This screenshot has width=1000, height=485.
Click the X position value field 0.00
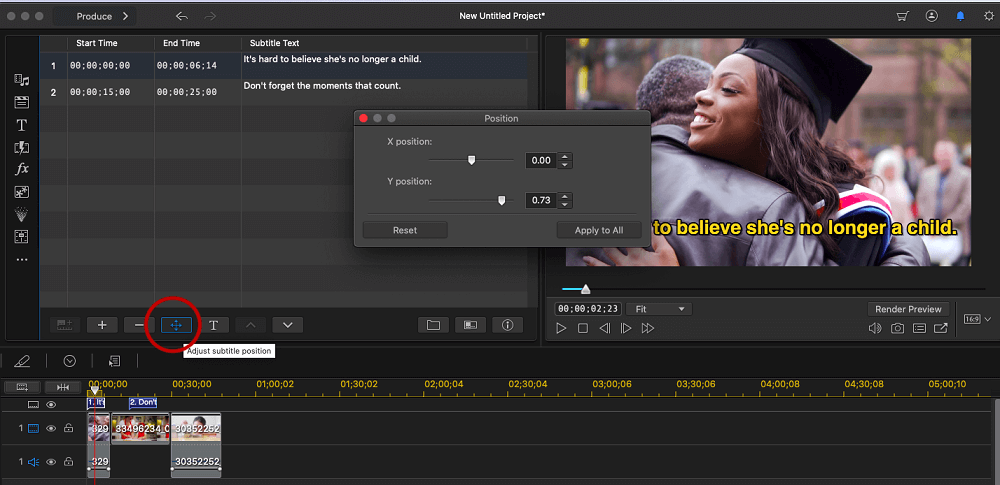[541, 160]
